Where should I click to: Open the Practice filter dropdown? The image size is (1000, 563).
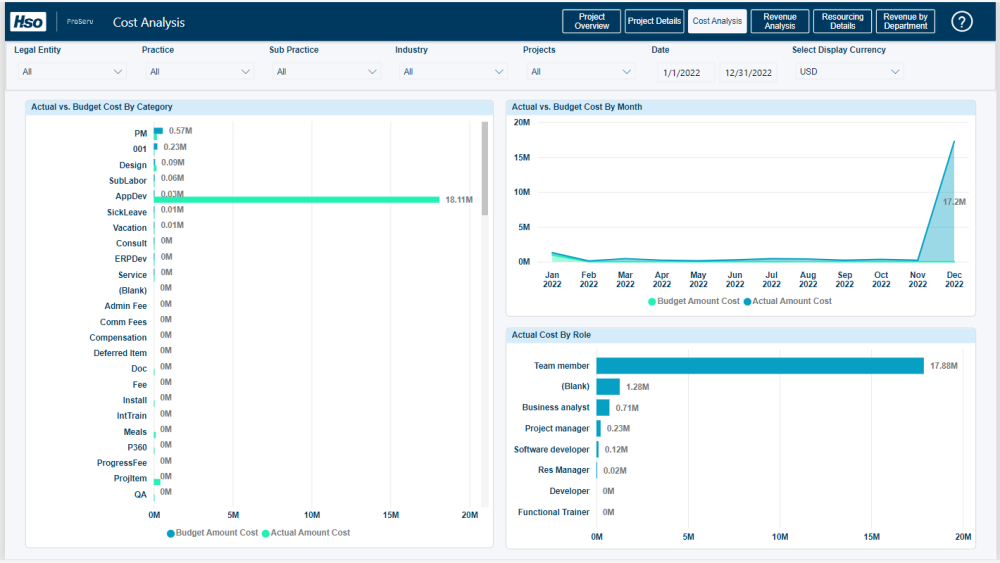point(200,72)
